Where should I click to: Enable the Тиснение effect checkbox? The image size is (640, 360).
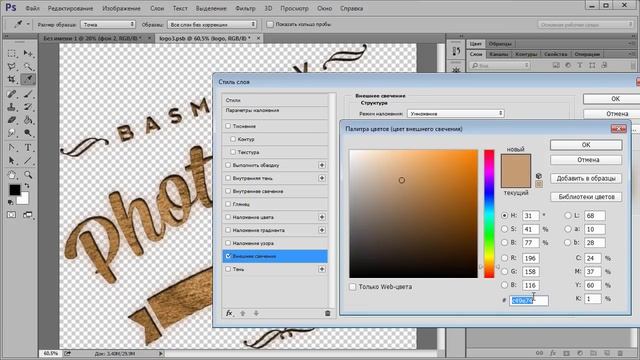coord(228,126)
